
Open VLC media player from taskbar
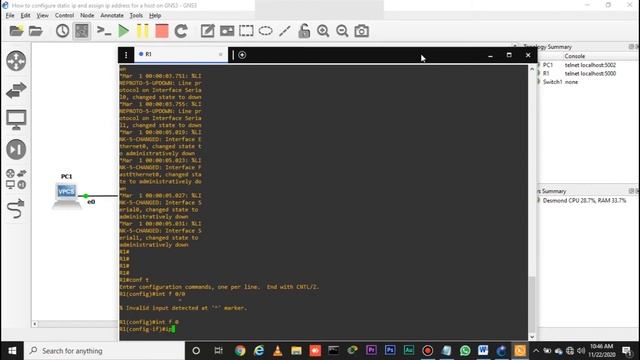(x=278, y=351)
